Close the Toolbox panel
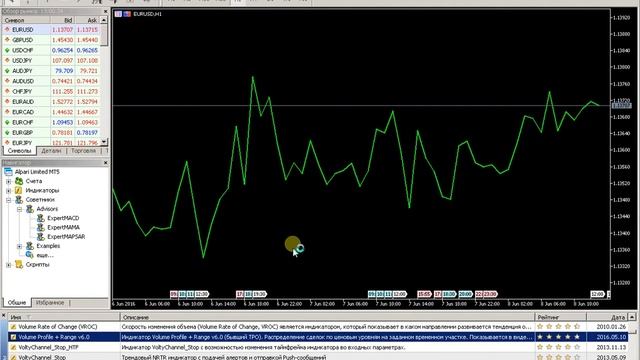Image resolution: width=640 pixels, height=360 pixels. (3, 316)
